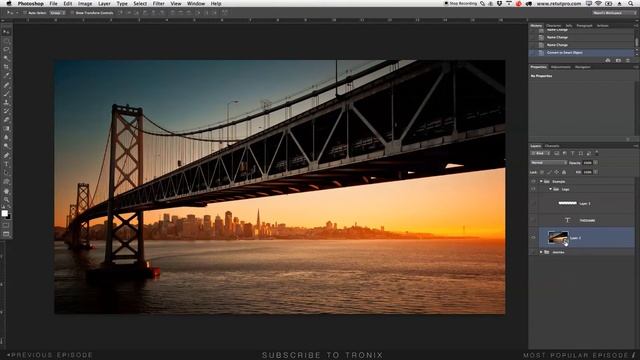The width and height of the screenshot is (640, 360).
Task: Collapse the Logo layer group
Action: click(550, 189)
